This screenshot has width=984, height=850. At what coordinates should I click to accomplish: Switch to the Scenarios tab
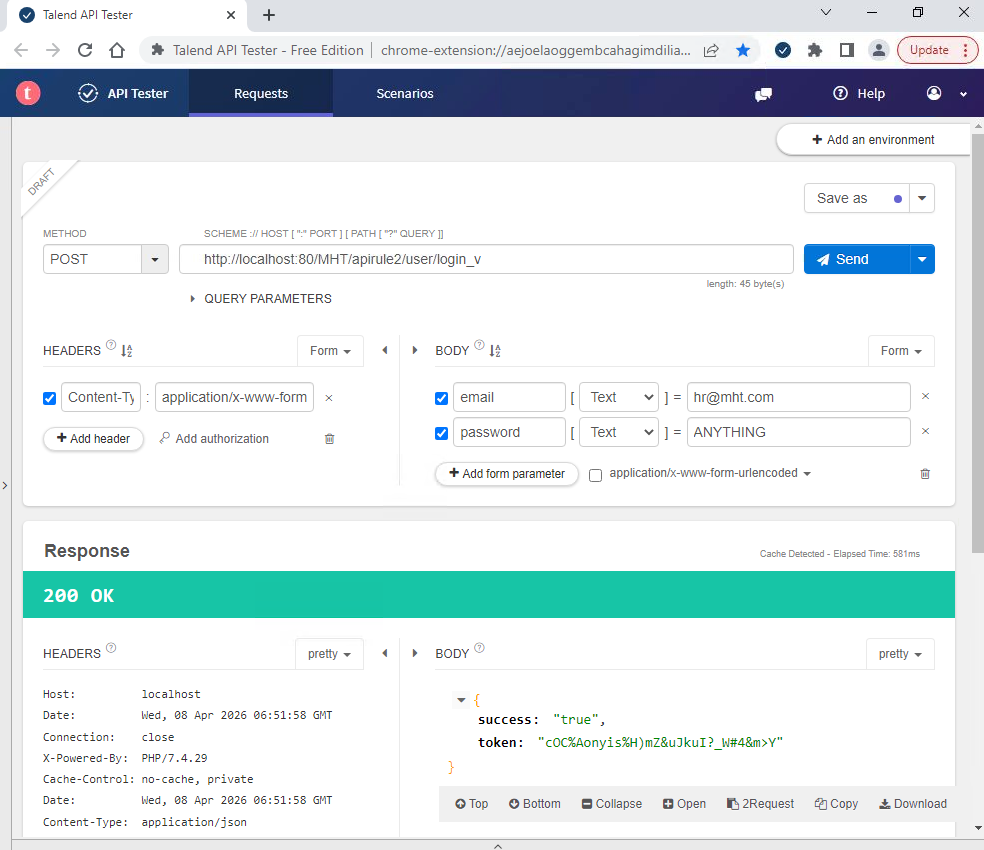click(405, 94)
